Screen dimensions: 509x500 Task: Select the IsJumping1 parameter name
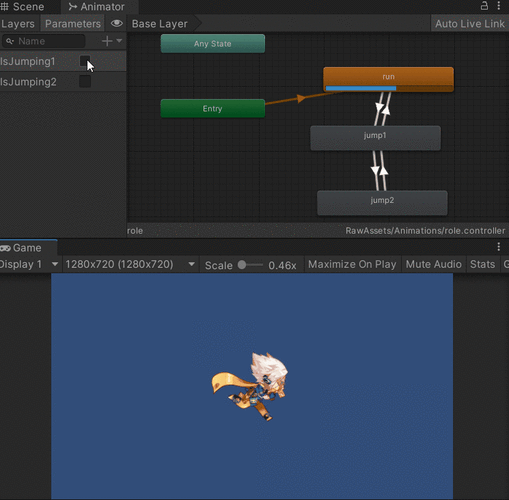pyautogui.click(x=28, y=61)
